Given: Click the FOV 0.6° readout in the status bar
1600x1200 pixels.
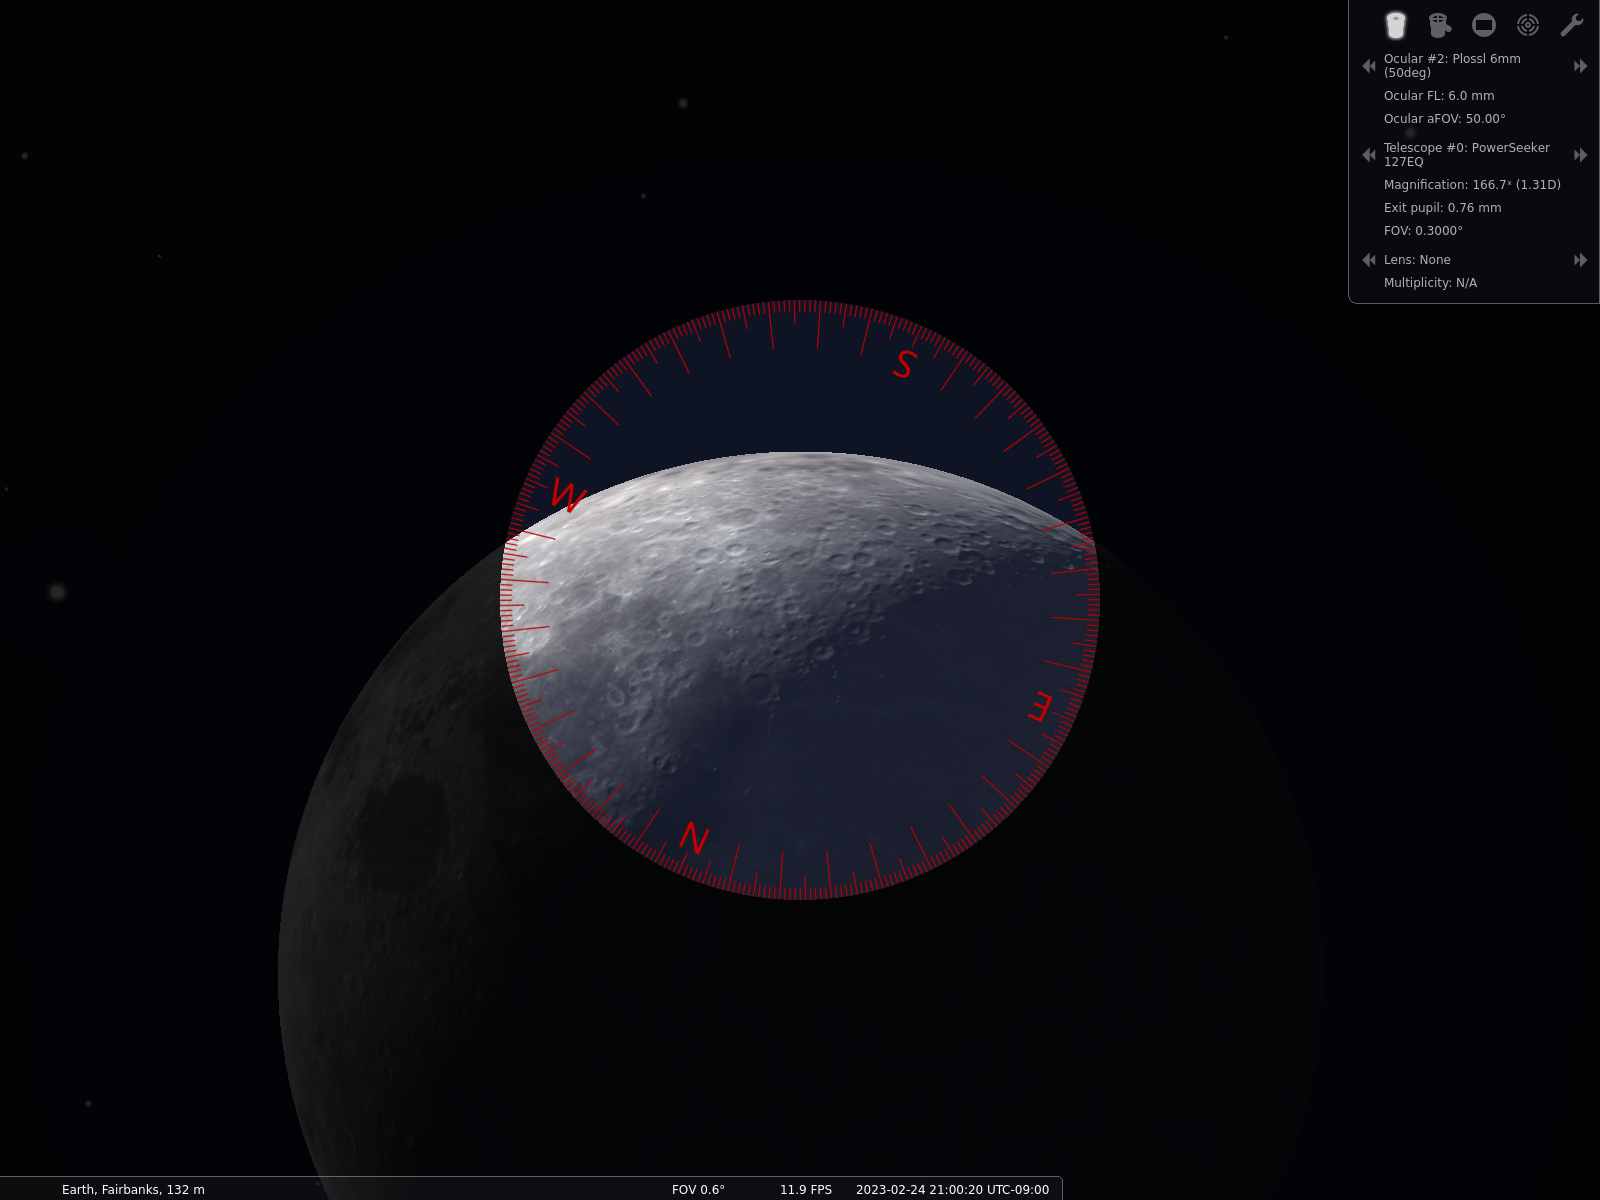Looking at the screenshot, I should [x=698, y=1189].
